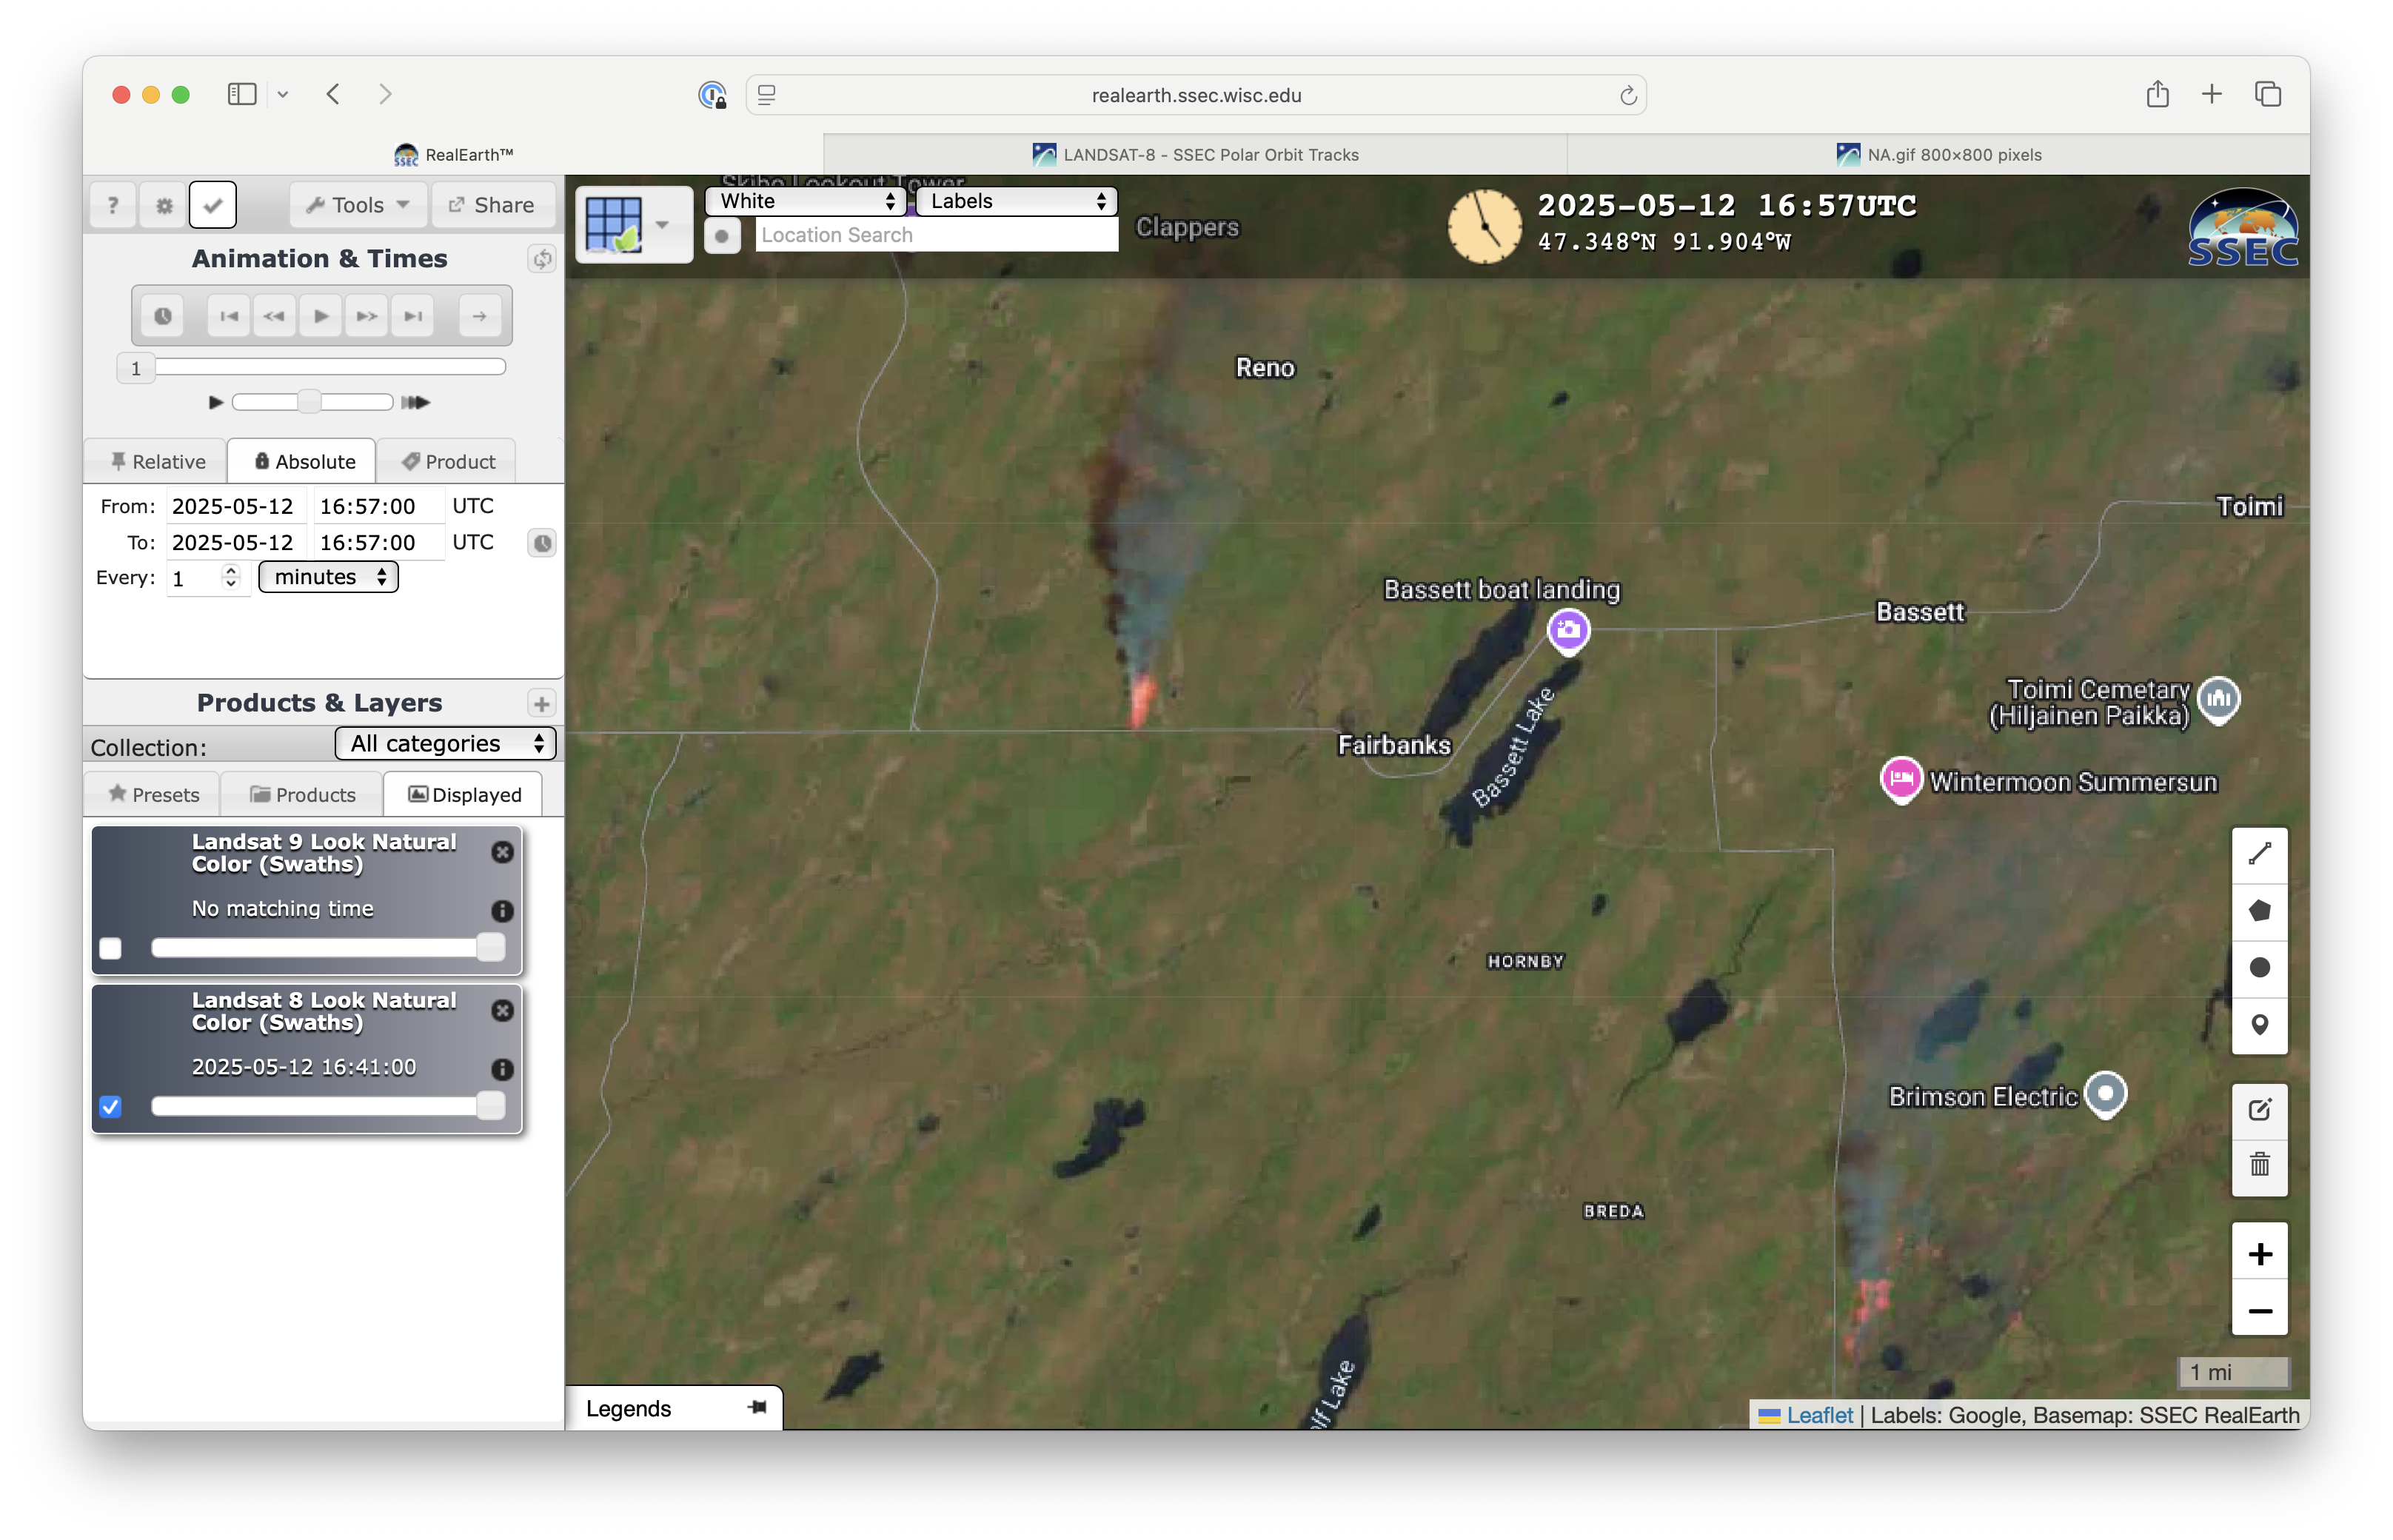Open the White label color dropdown
The image size is (2393, 1540).
tap(806, 201)
